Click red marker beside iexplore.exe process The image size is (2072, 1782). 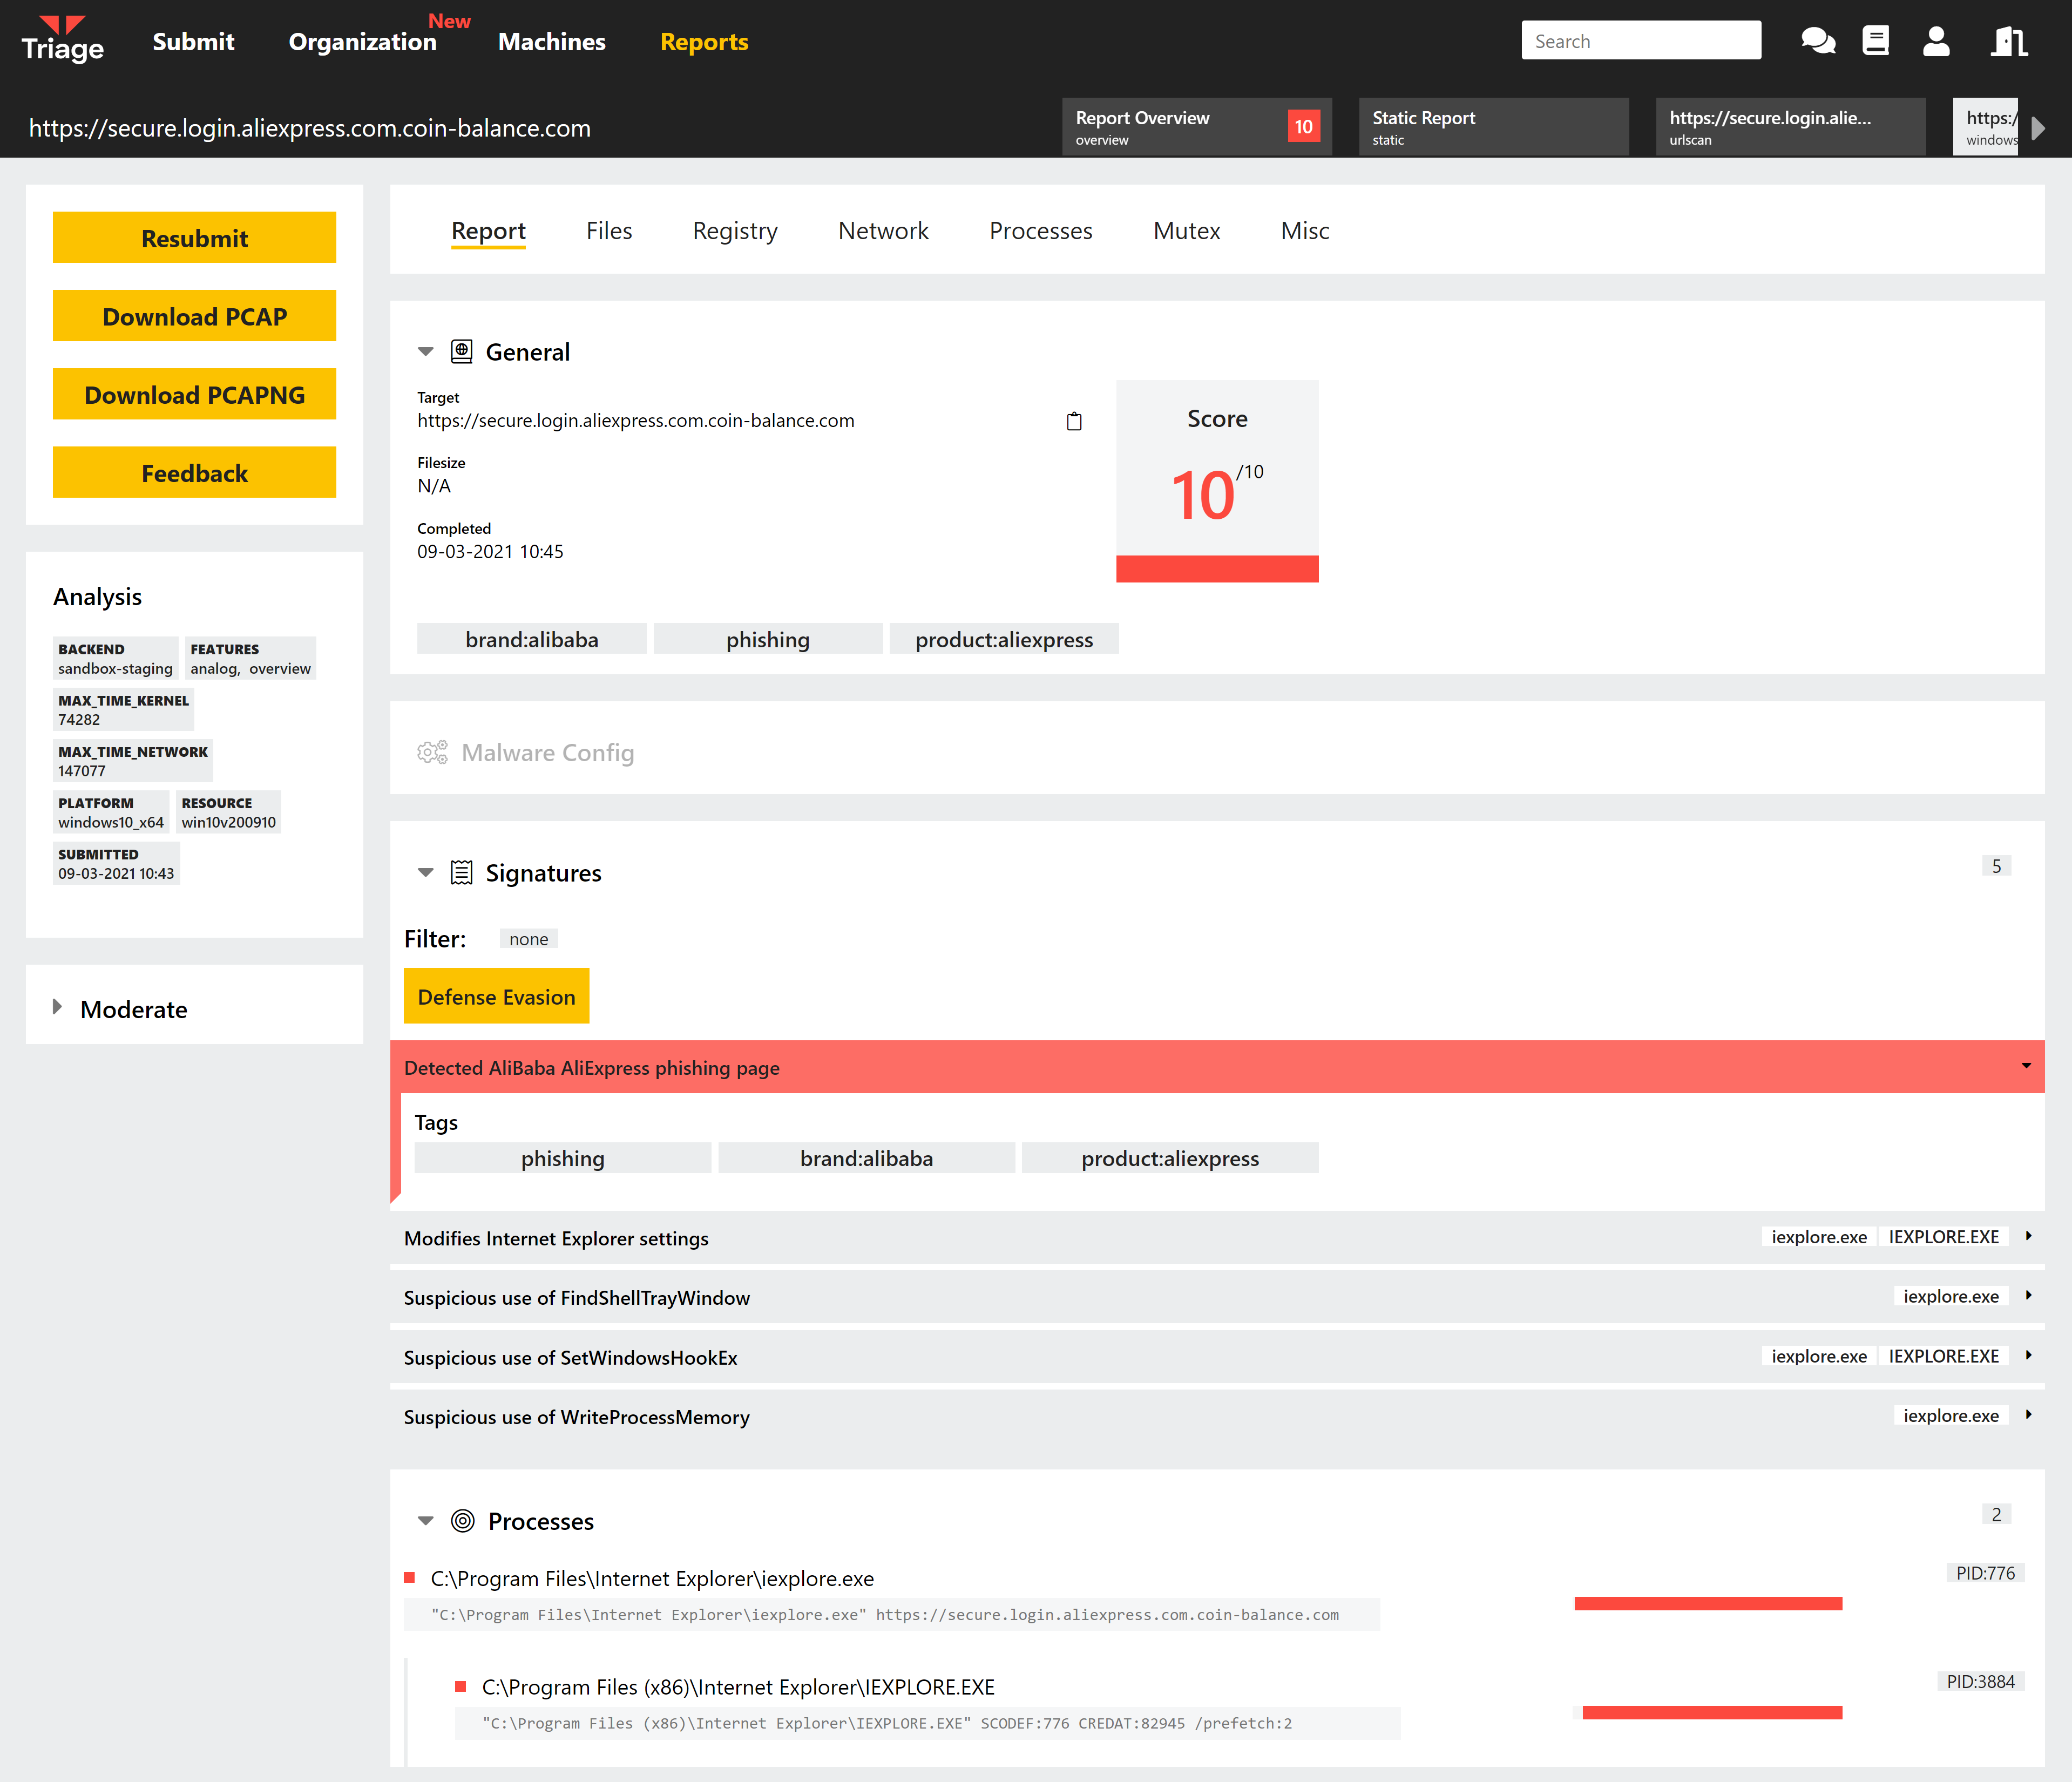pos(409,1578)
